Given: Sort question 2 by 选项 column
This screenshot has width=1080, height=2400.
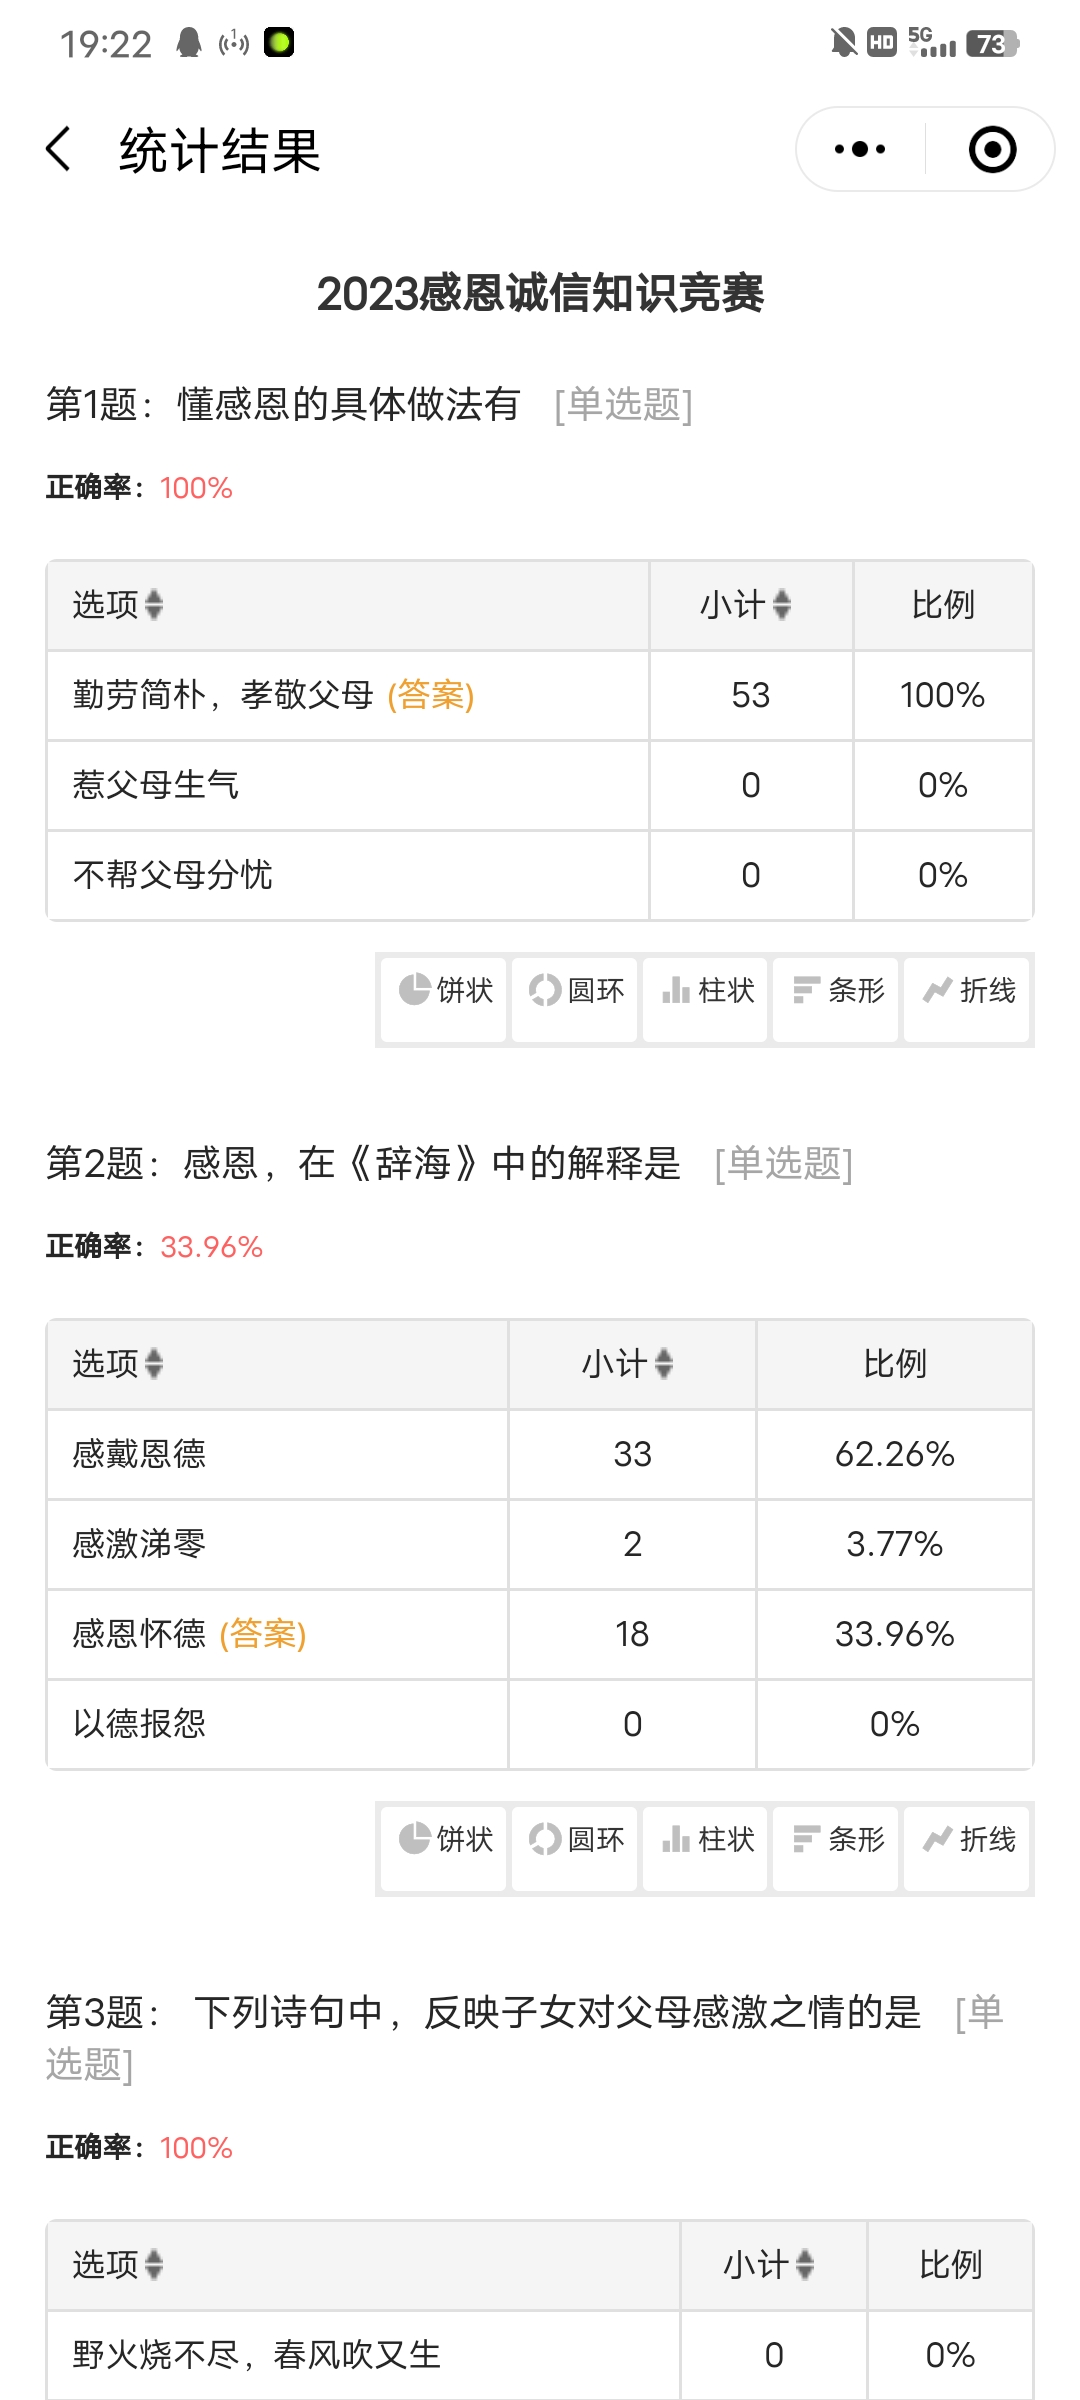Looking at the screenshot, I should (153, 1363).
